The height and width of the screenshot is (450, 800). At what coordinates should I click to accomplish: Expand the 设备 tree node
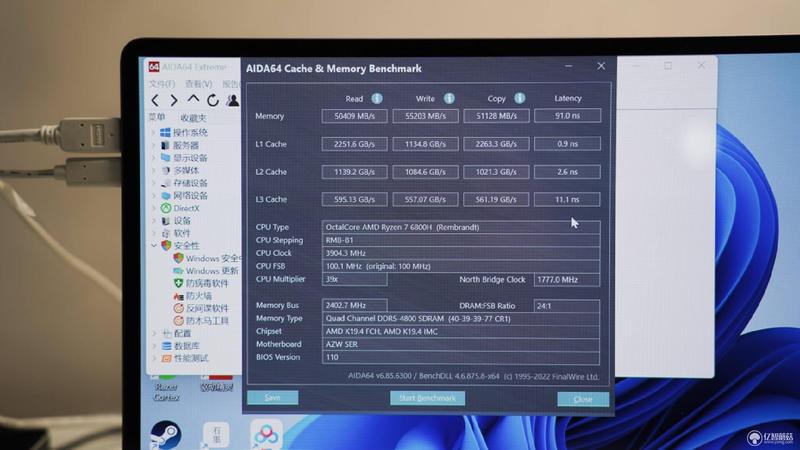click(x=154, y=221)
